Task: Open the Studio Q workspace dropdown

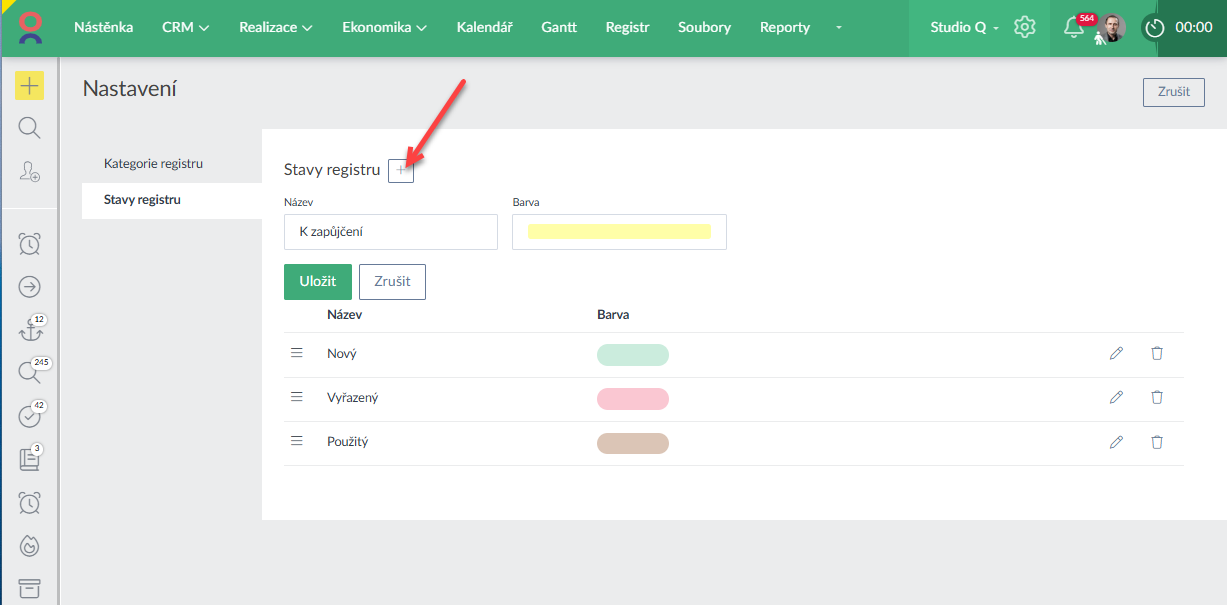Action: [x=964, y=28]
